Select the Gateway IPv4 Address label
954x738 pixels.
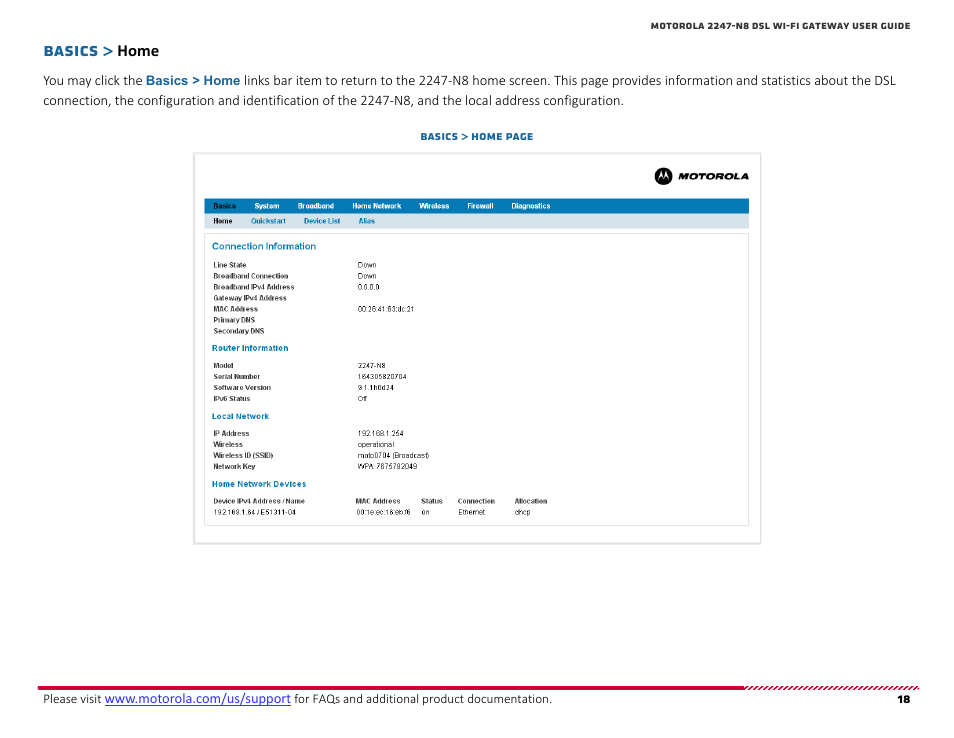(249, 298)
